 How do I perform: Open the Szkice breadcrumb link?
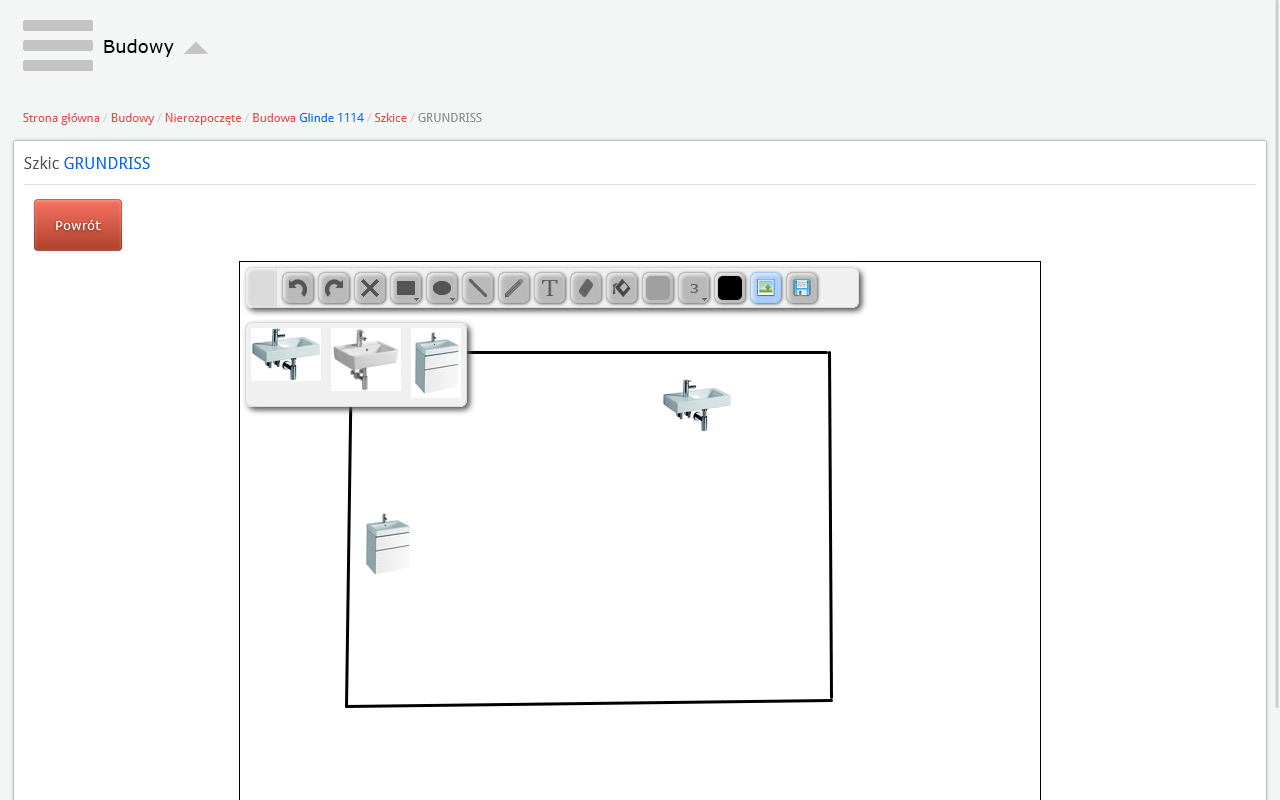click(390, 118)
